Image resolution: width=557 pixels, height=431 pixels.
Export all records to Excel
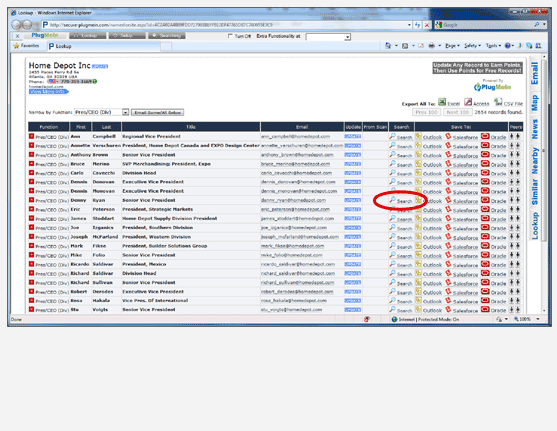pos(449,103)
